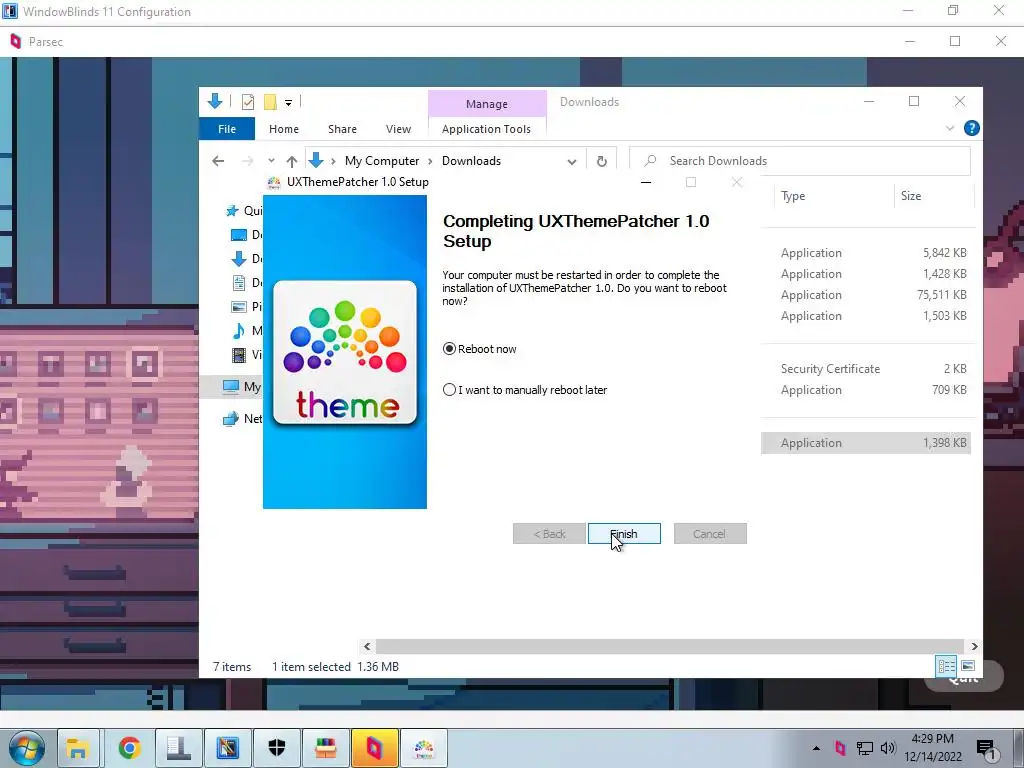Open Parsec app on the taskbar
The height and width of the screenshot is (768, 1024).
pos(374,748)
